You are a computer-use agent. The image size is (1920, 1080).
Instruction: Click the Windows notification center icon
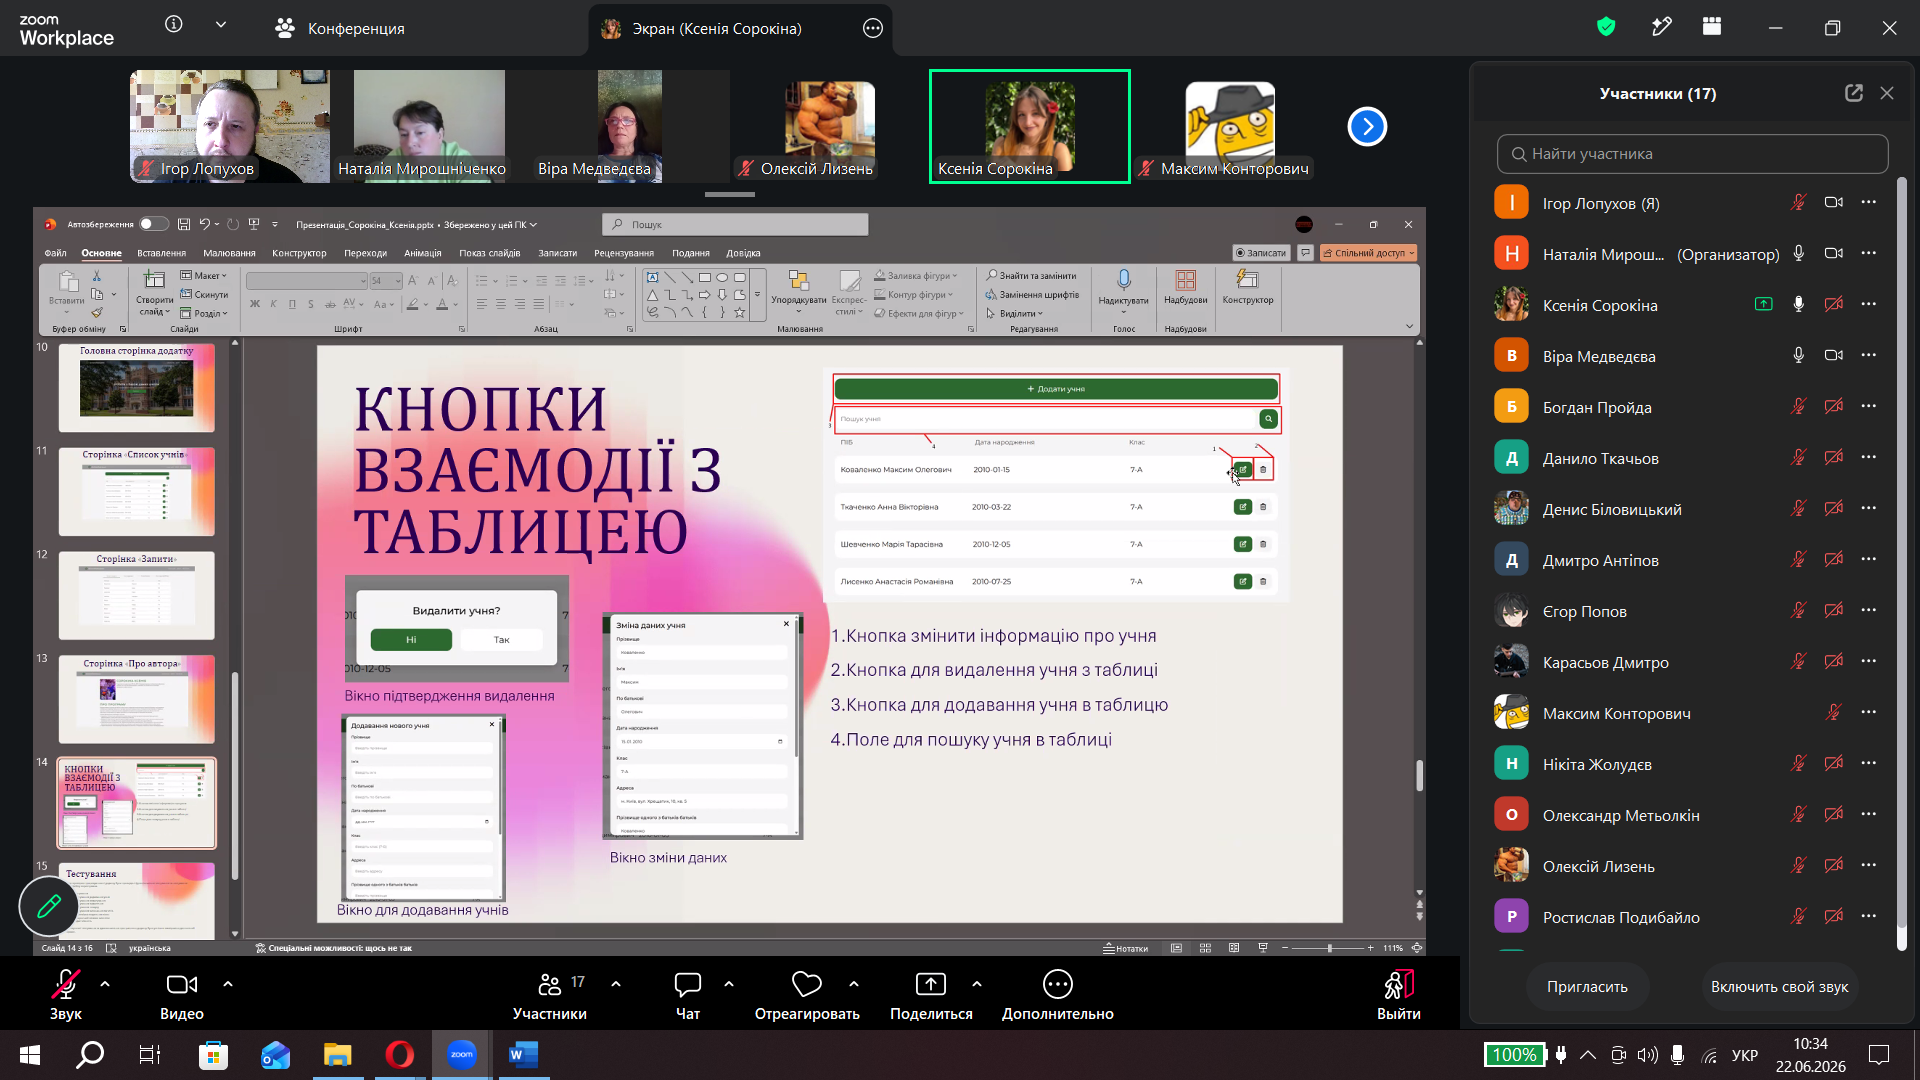point(1879,1055)
